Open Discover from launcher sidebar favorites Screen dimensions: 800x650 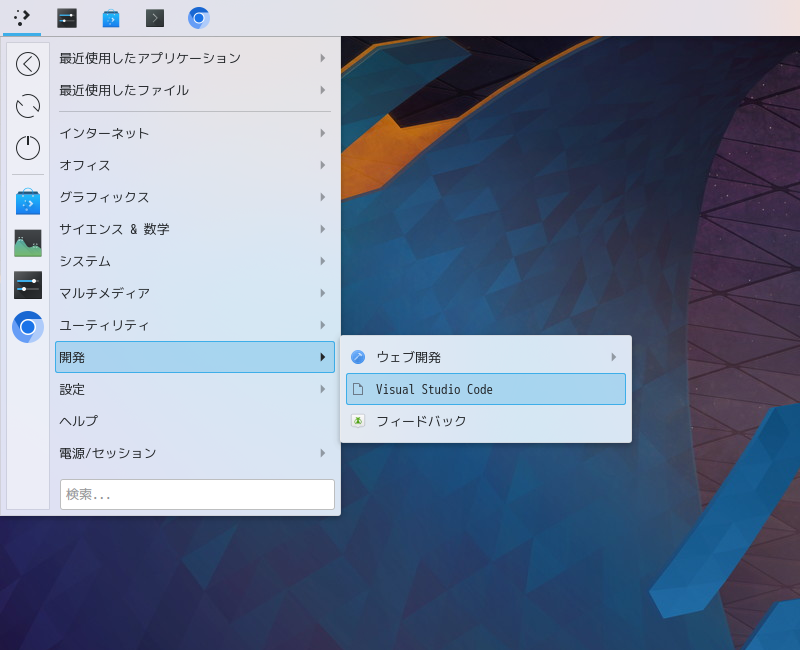point(28,202)
